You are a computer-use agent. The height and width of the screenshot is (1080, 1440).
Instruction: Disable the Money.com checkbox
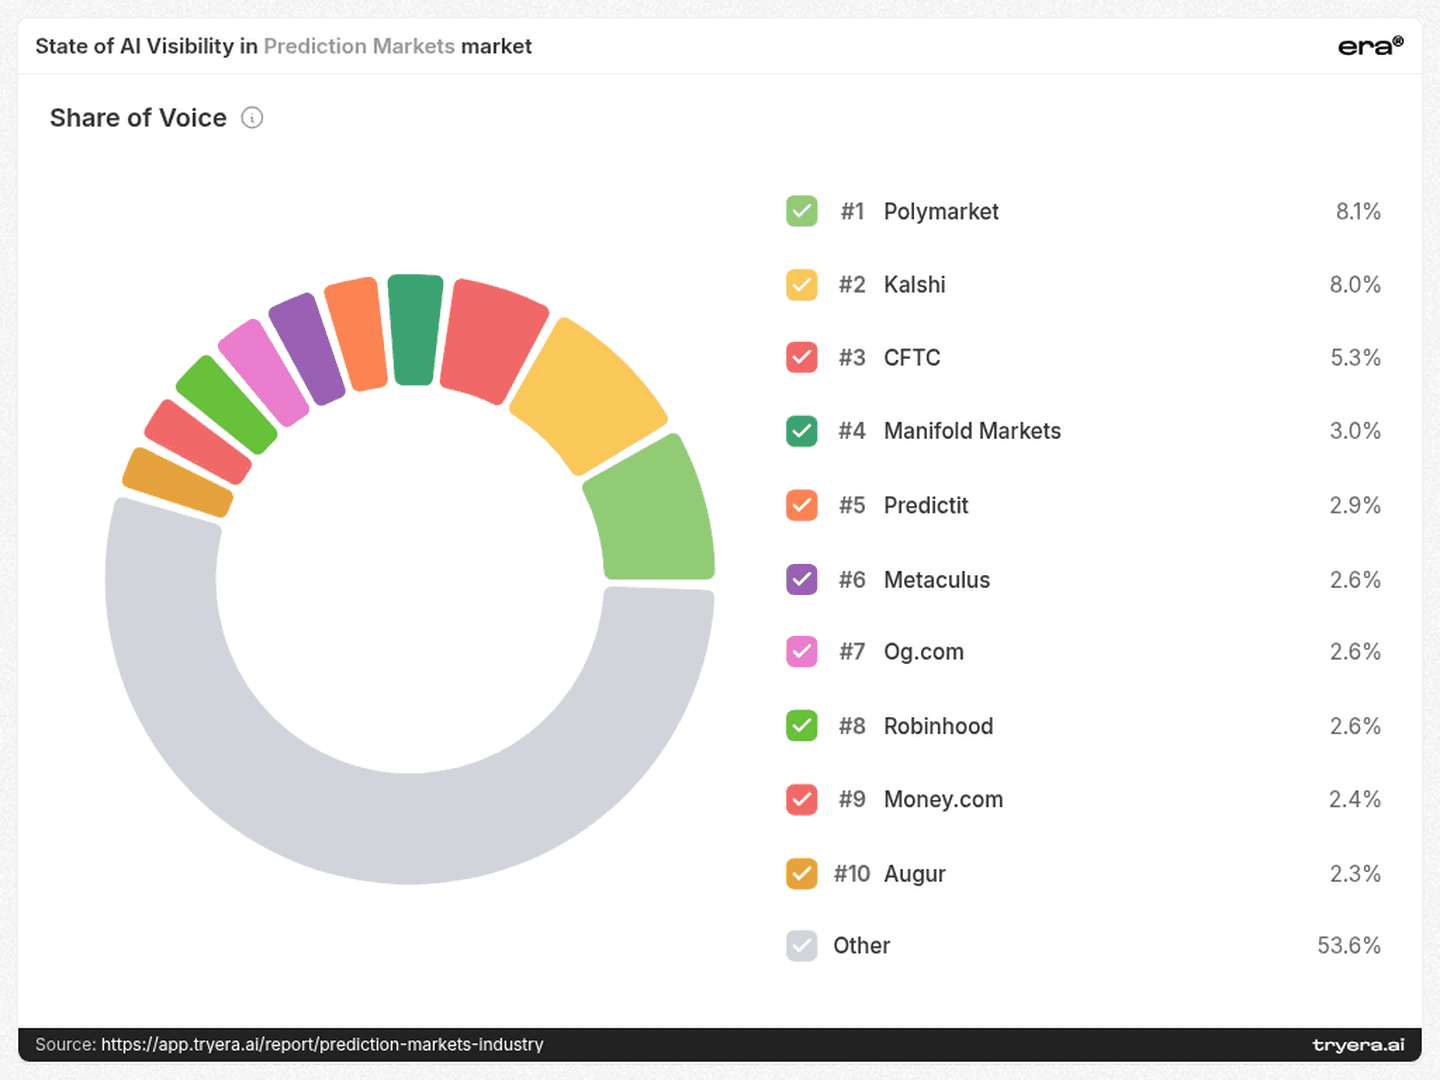[802, 799]
